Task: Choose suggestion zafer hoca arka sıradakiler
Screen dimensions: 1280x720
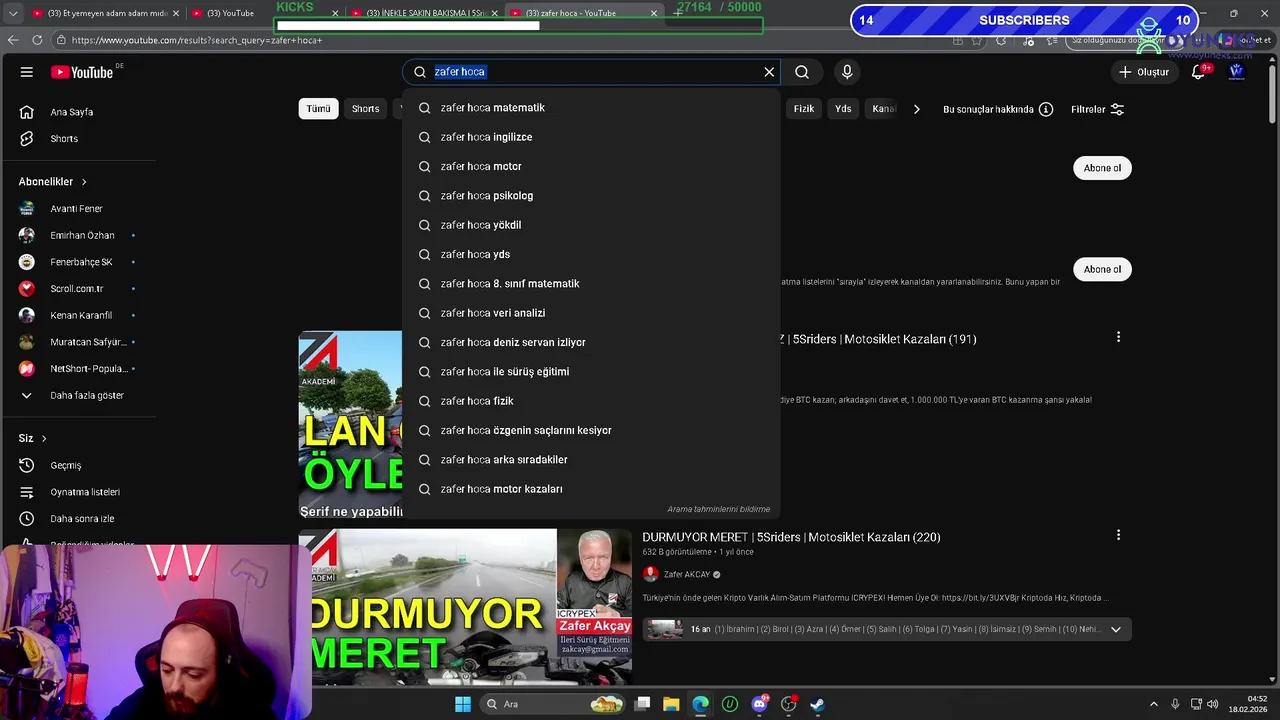Action: 591,460
